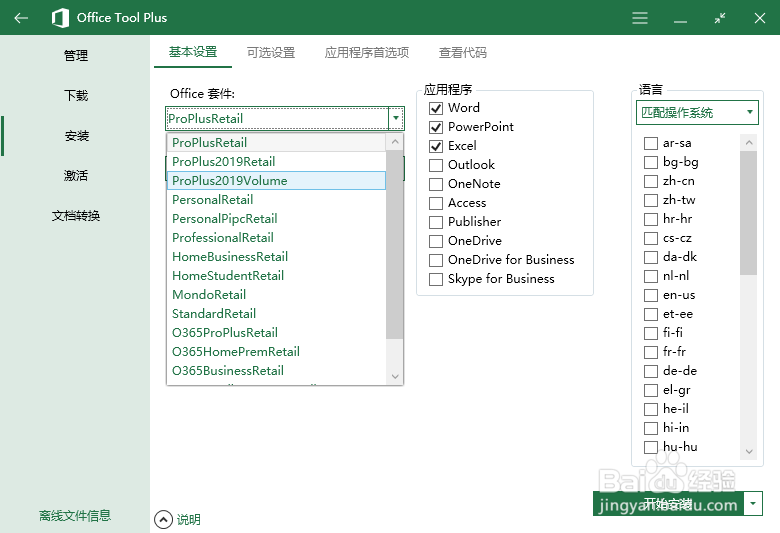The image size is (780, 533).
Task: Click the 开始安装 button
Action: coord(668,504)
